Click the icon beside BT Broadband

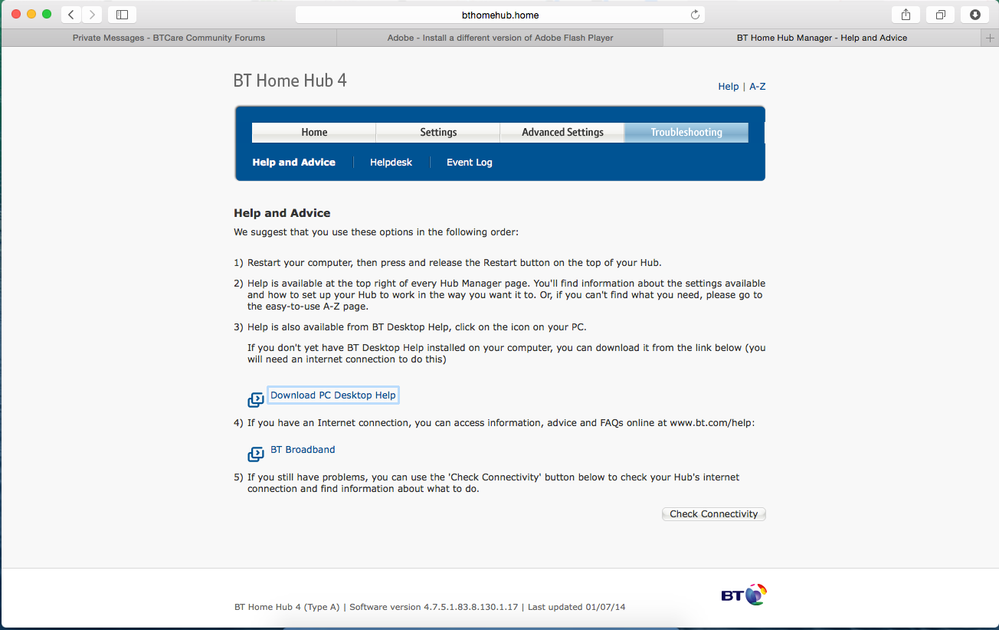click(255, 454)
